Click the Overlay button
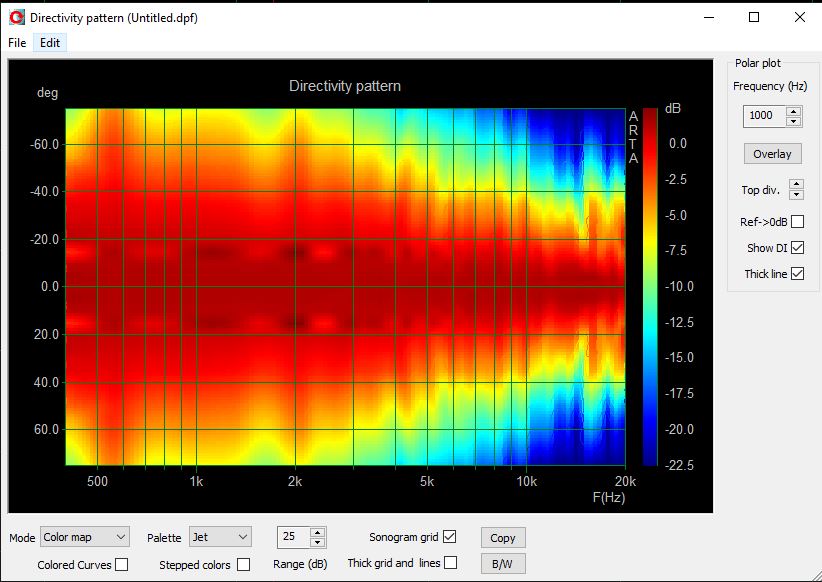Image resolution: width=822 pixels, height=582 pixels. [x=772, y=154]
